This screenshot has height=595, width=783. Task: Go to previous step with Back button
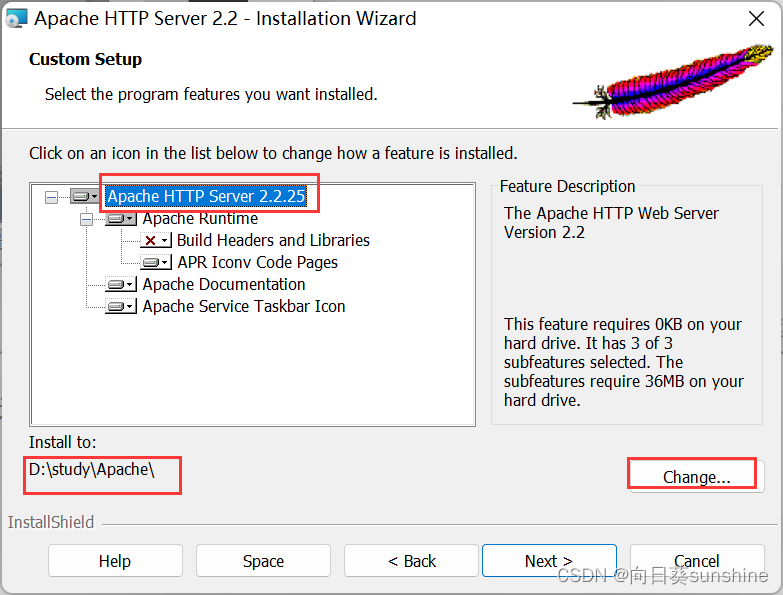pos(411,561)
